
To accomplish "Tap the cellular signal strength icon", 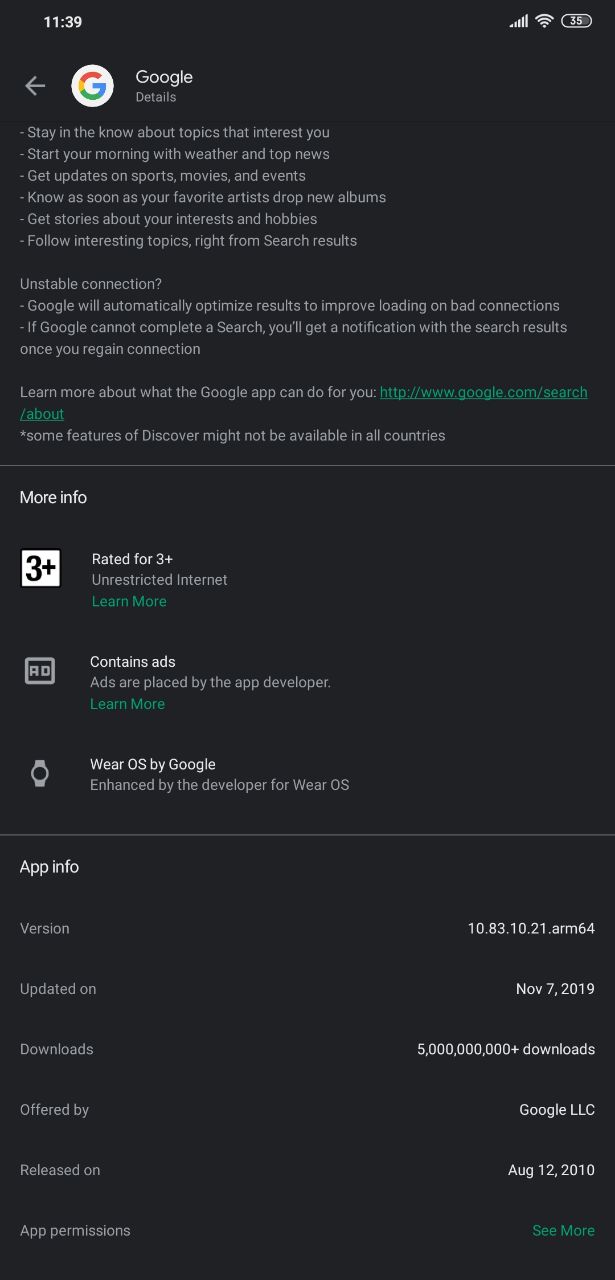I will point(519,21).
